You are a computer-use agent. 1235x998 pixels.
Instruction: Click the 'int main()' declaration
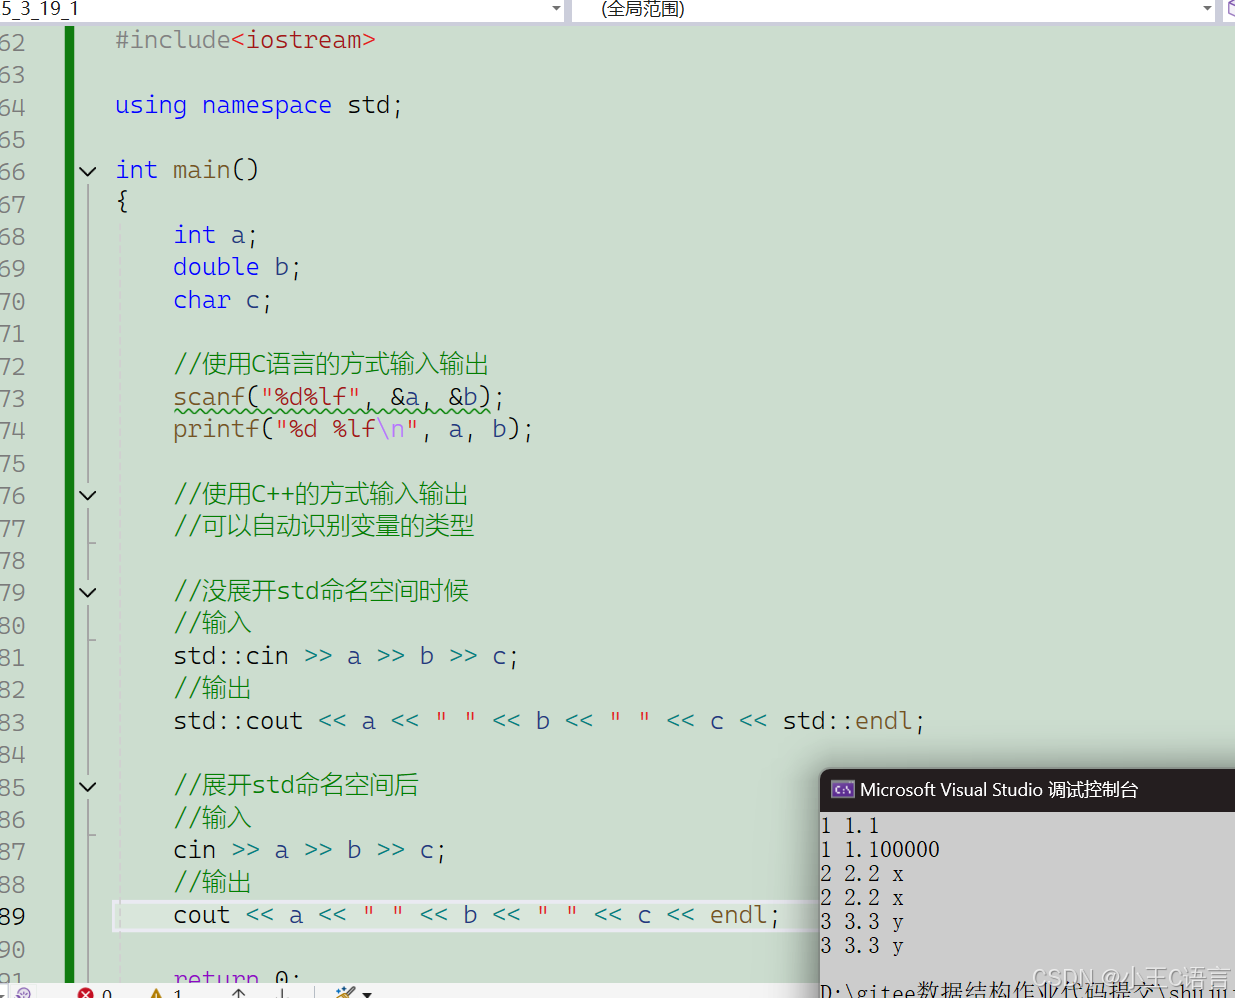coord(187,170)
